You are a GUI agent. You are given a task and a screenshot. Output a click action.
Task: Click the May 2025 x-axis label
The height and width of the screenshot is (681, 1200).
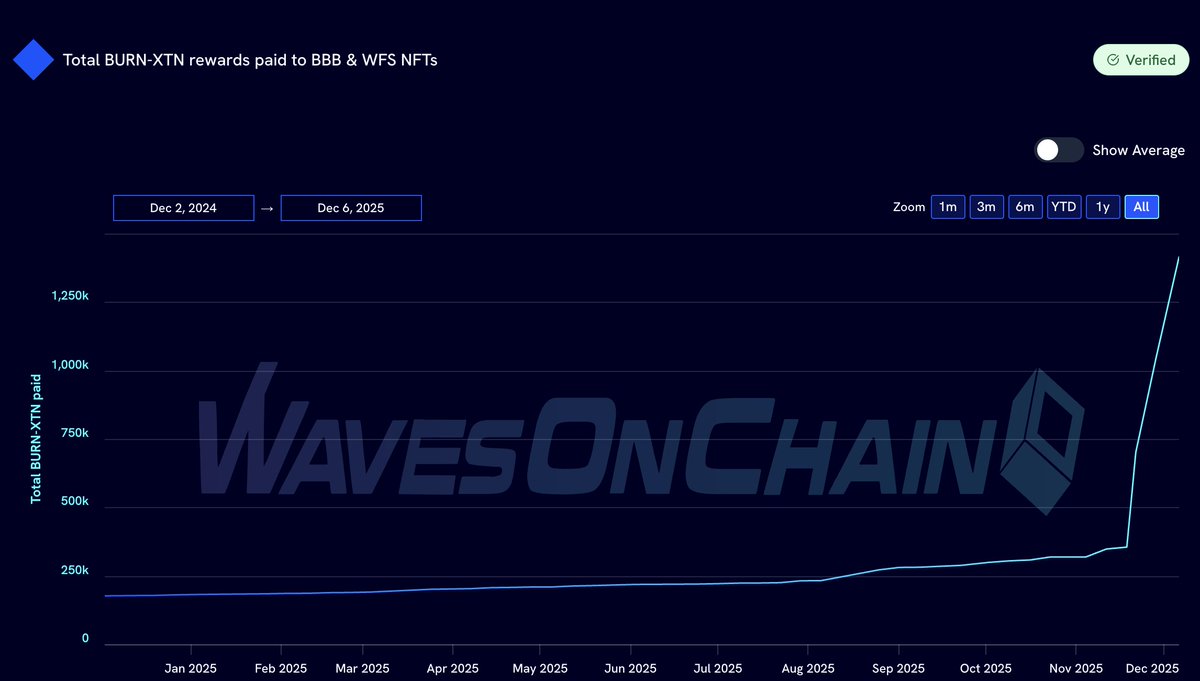(x=538, y=668)
